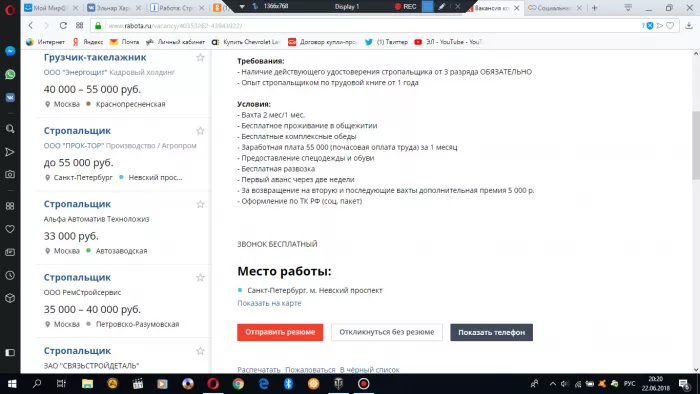Open Facebook Messenger in Opera sidebar

tap(10, 51)
